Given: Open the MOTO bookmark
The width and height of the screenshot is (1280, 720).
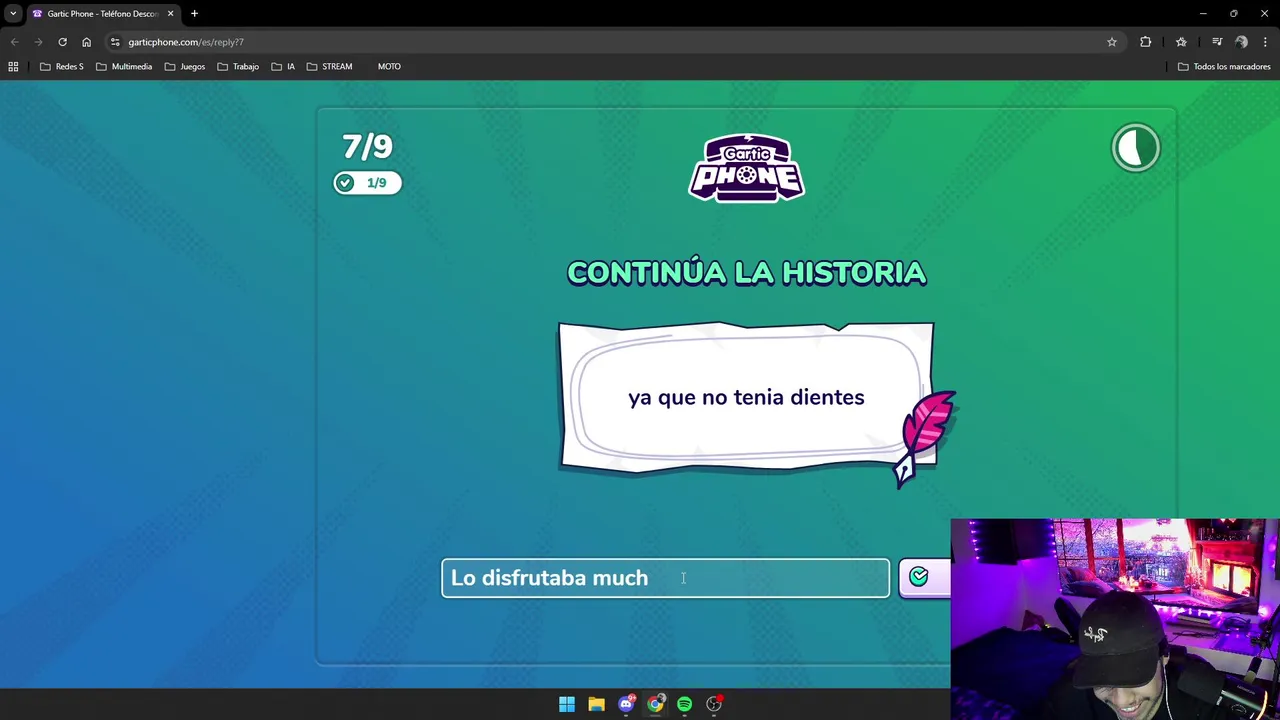Looking at the screenshot, I should (x=389, y=67).
